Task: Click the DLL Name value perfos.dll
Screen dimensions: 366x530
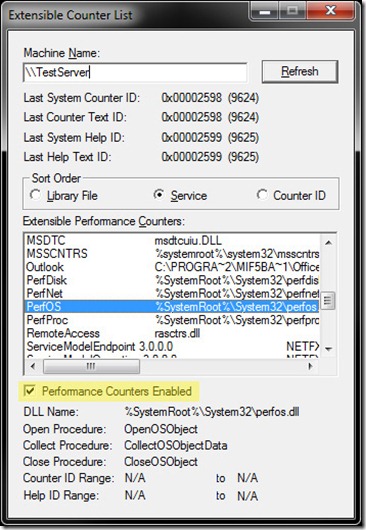Action: click(x=212, y=411)
